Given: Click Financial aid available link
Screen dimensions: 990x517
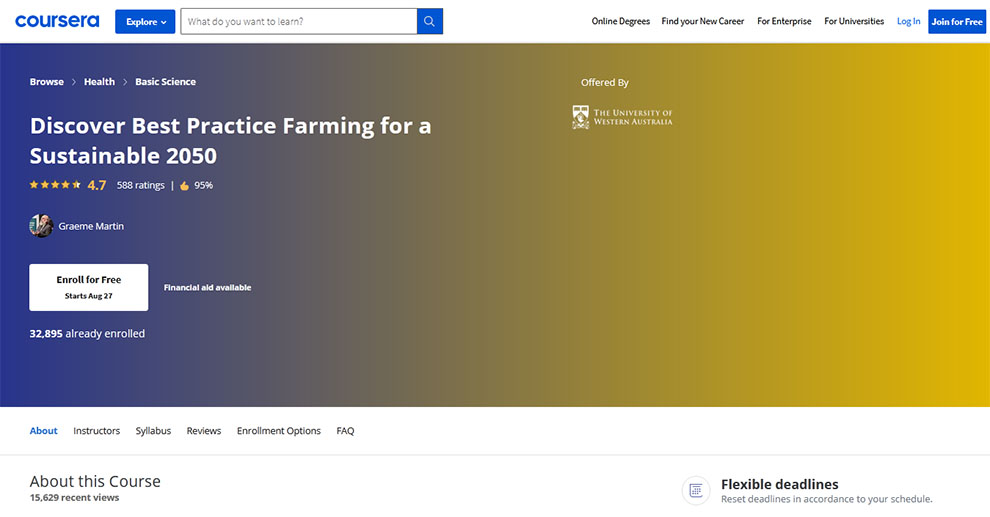Looking at the screenshot, I should tap(207, 287).
